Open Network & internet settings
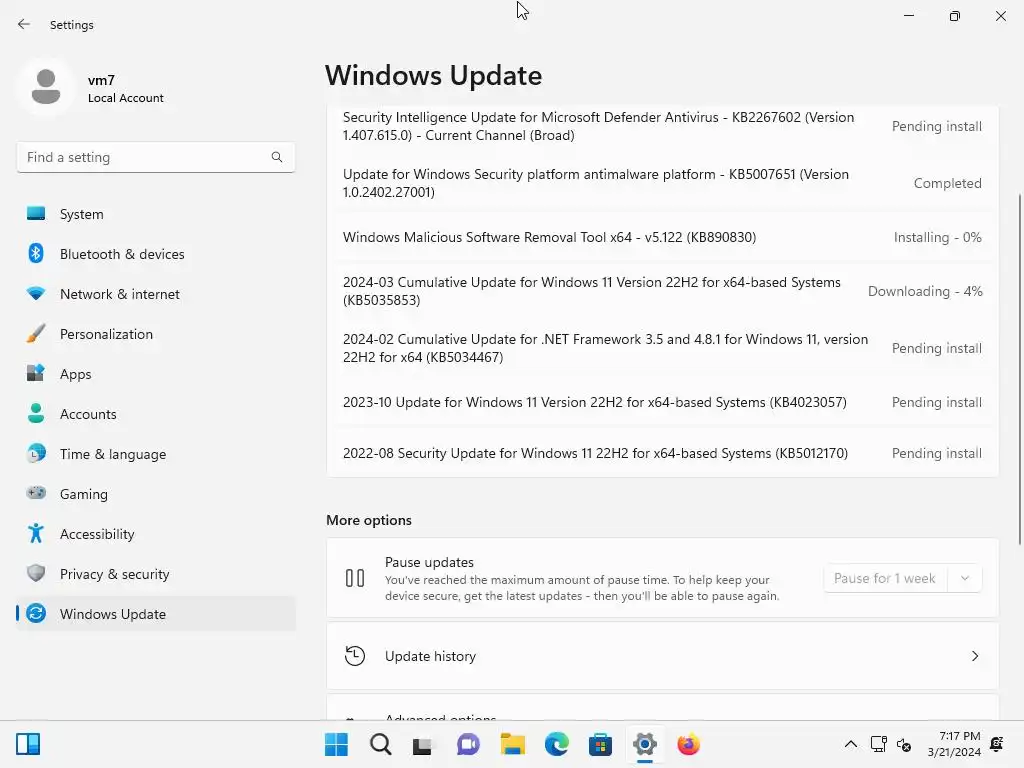 [120, 294]
